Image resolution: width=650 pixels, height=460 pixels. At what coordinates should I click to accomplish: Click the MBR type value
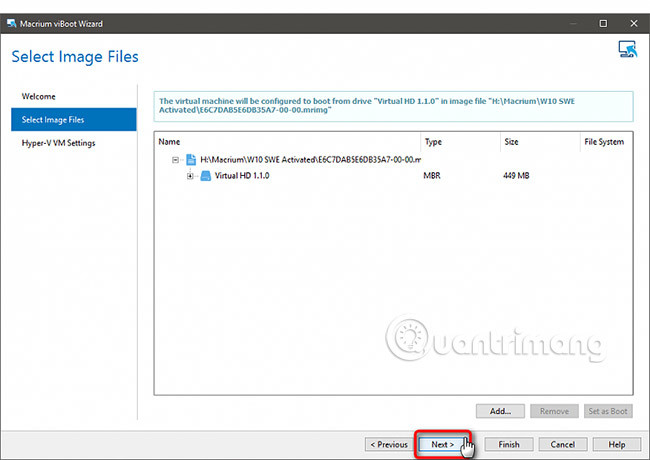pos(432,176)
